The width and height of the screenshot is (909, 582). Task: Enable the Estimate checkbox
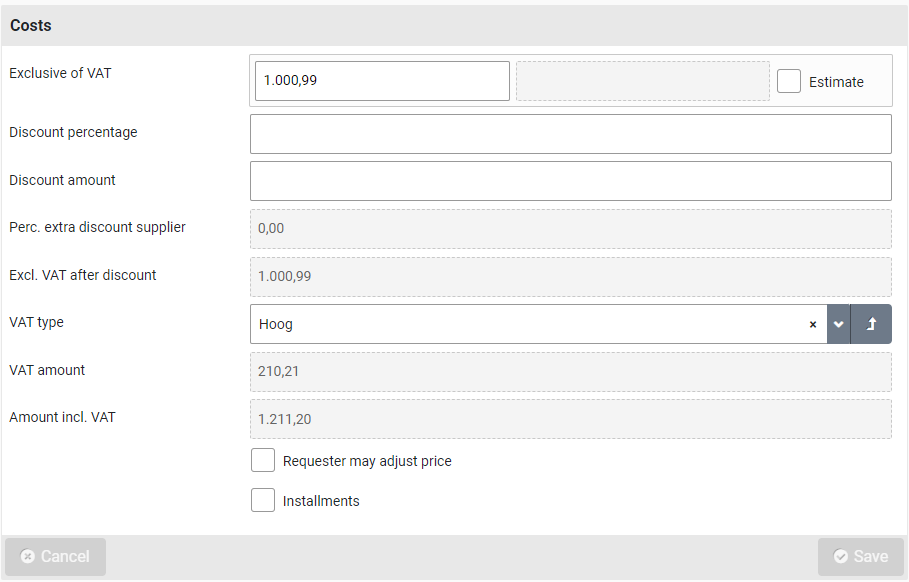pos(789,81)
